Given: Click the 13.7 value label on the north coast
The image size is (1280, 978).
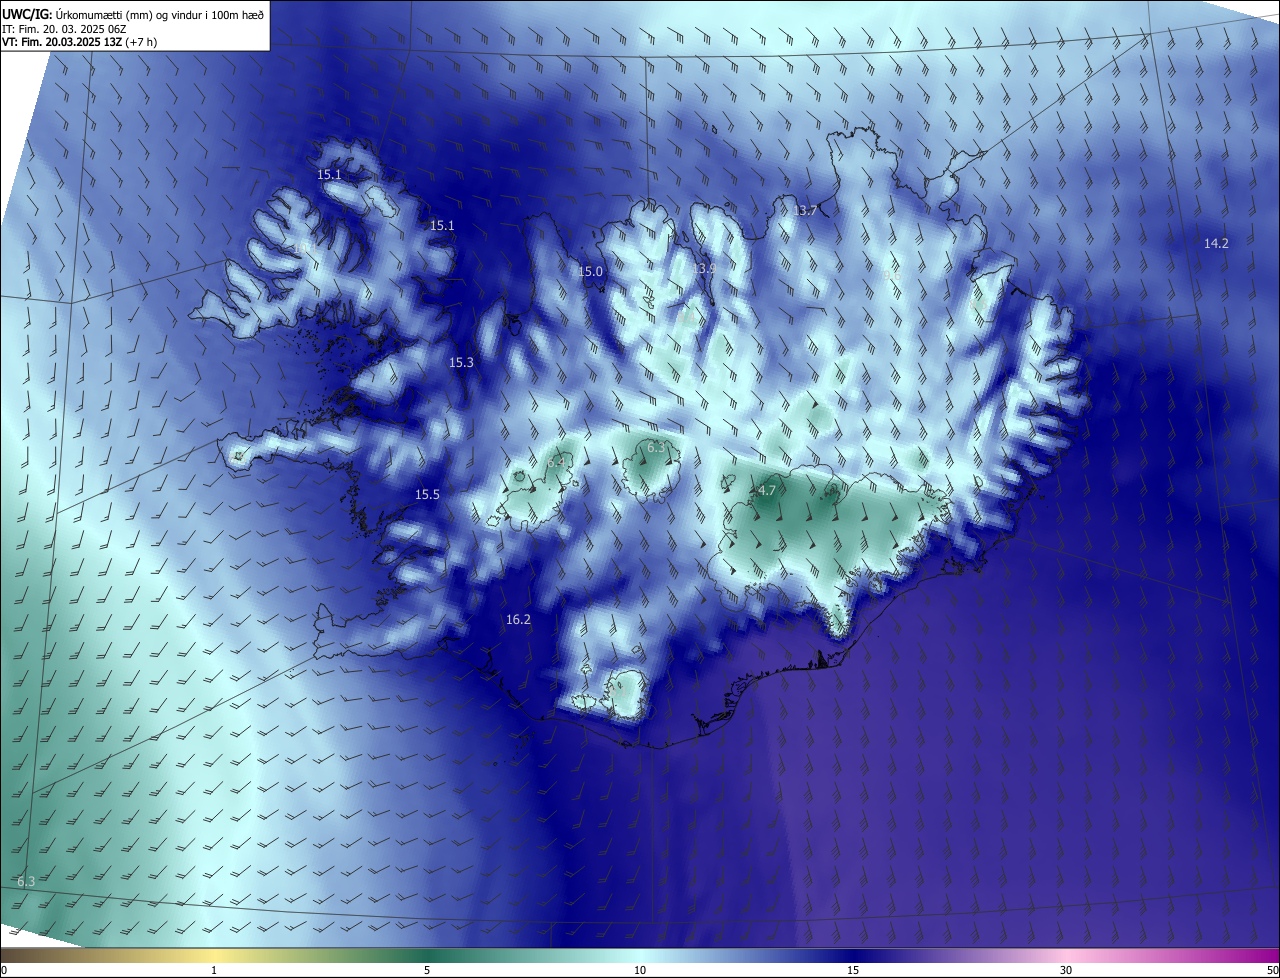Looking at the screenshot, I should 805,211.
